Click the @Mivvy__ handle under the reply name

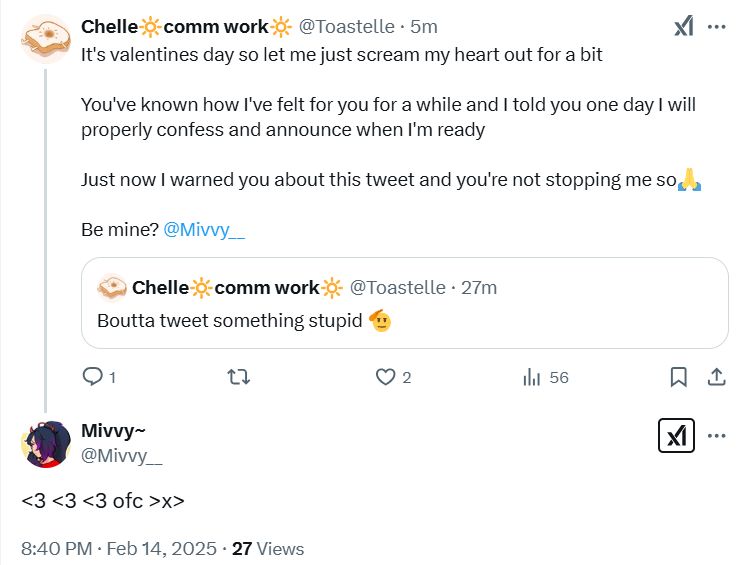click(x=121, y=456)
